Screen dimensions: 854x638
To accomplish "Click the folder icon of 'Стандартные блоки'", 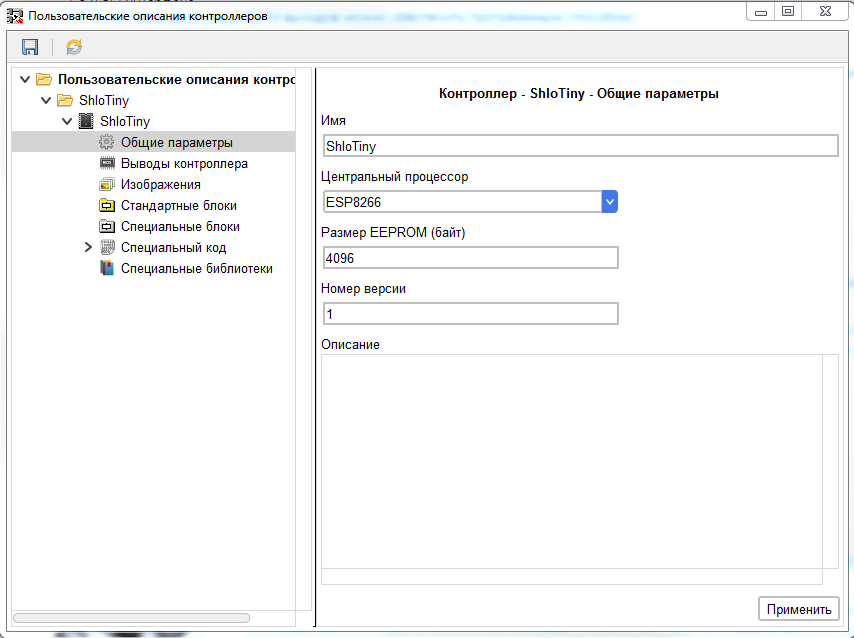I will point(107,205).
